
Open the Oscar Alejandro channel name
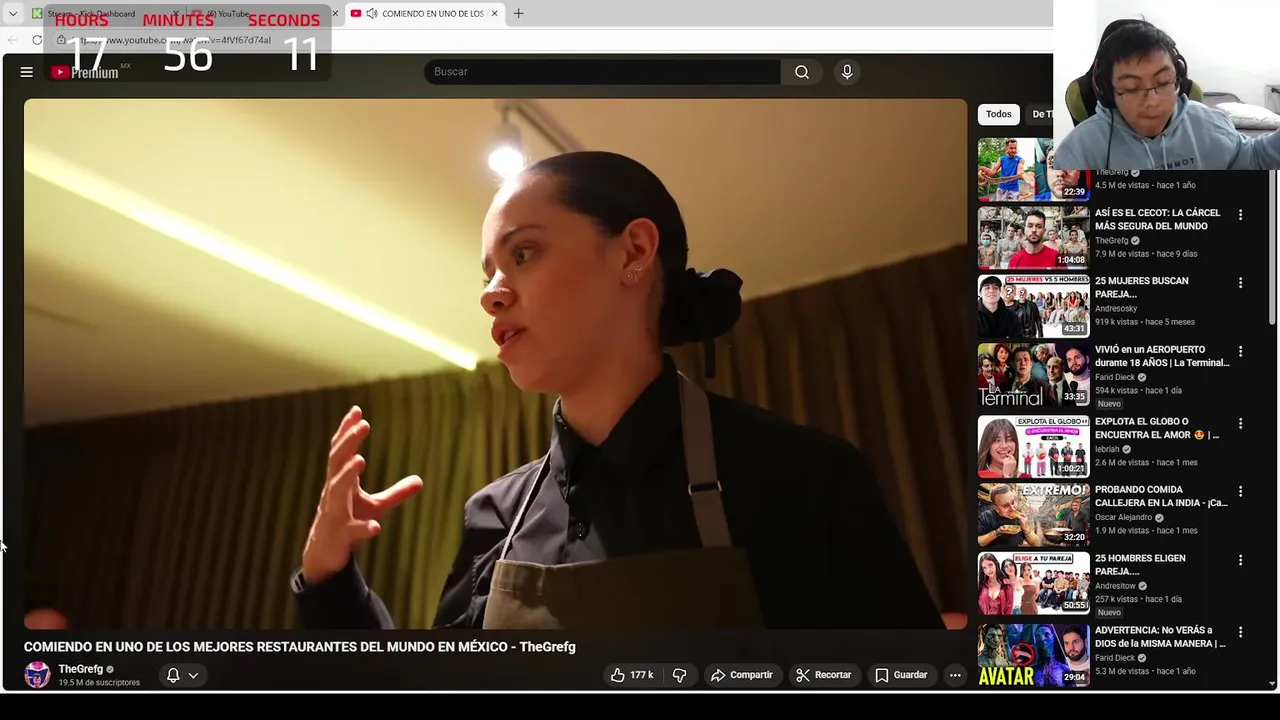tap(1123, 517)
